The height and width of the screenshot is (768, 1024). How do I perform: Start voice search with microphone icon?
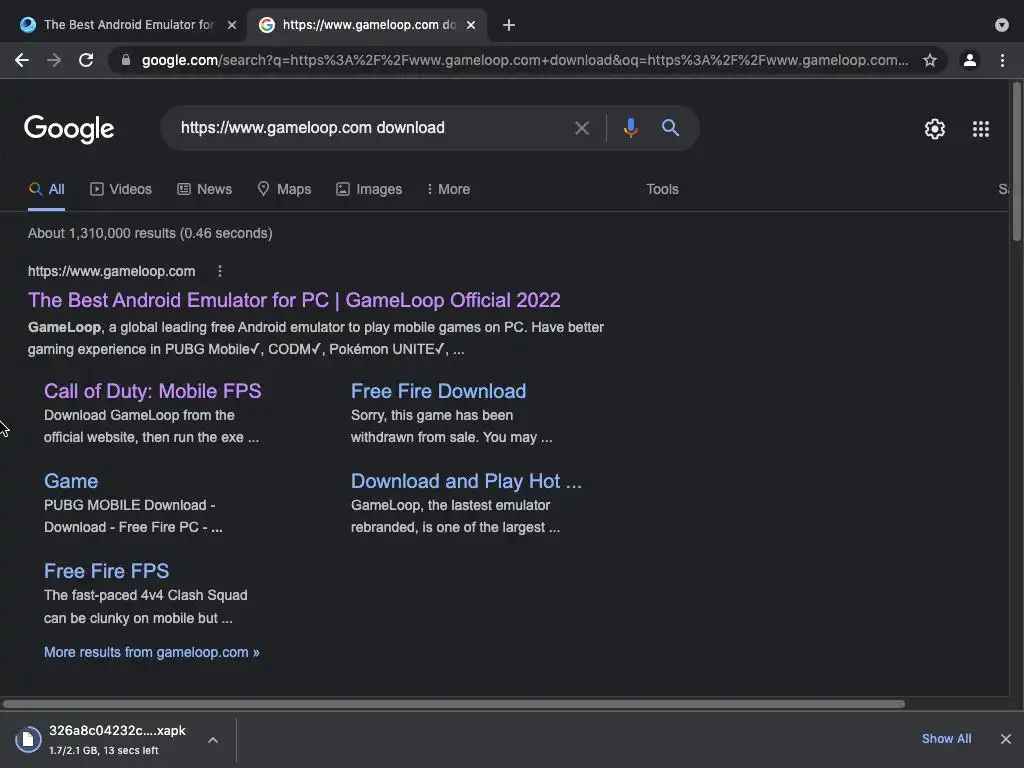(x=630, y=127)
